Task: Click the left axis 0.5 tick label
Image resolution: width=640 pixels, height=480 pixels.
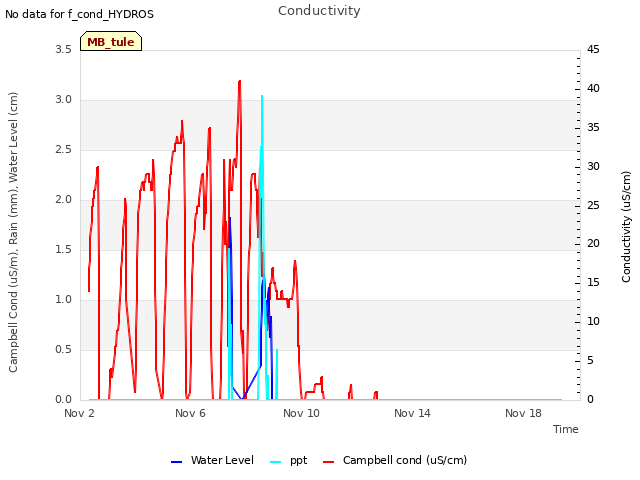Action: pos(63,349)
